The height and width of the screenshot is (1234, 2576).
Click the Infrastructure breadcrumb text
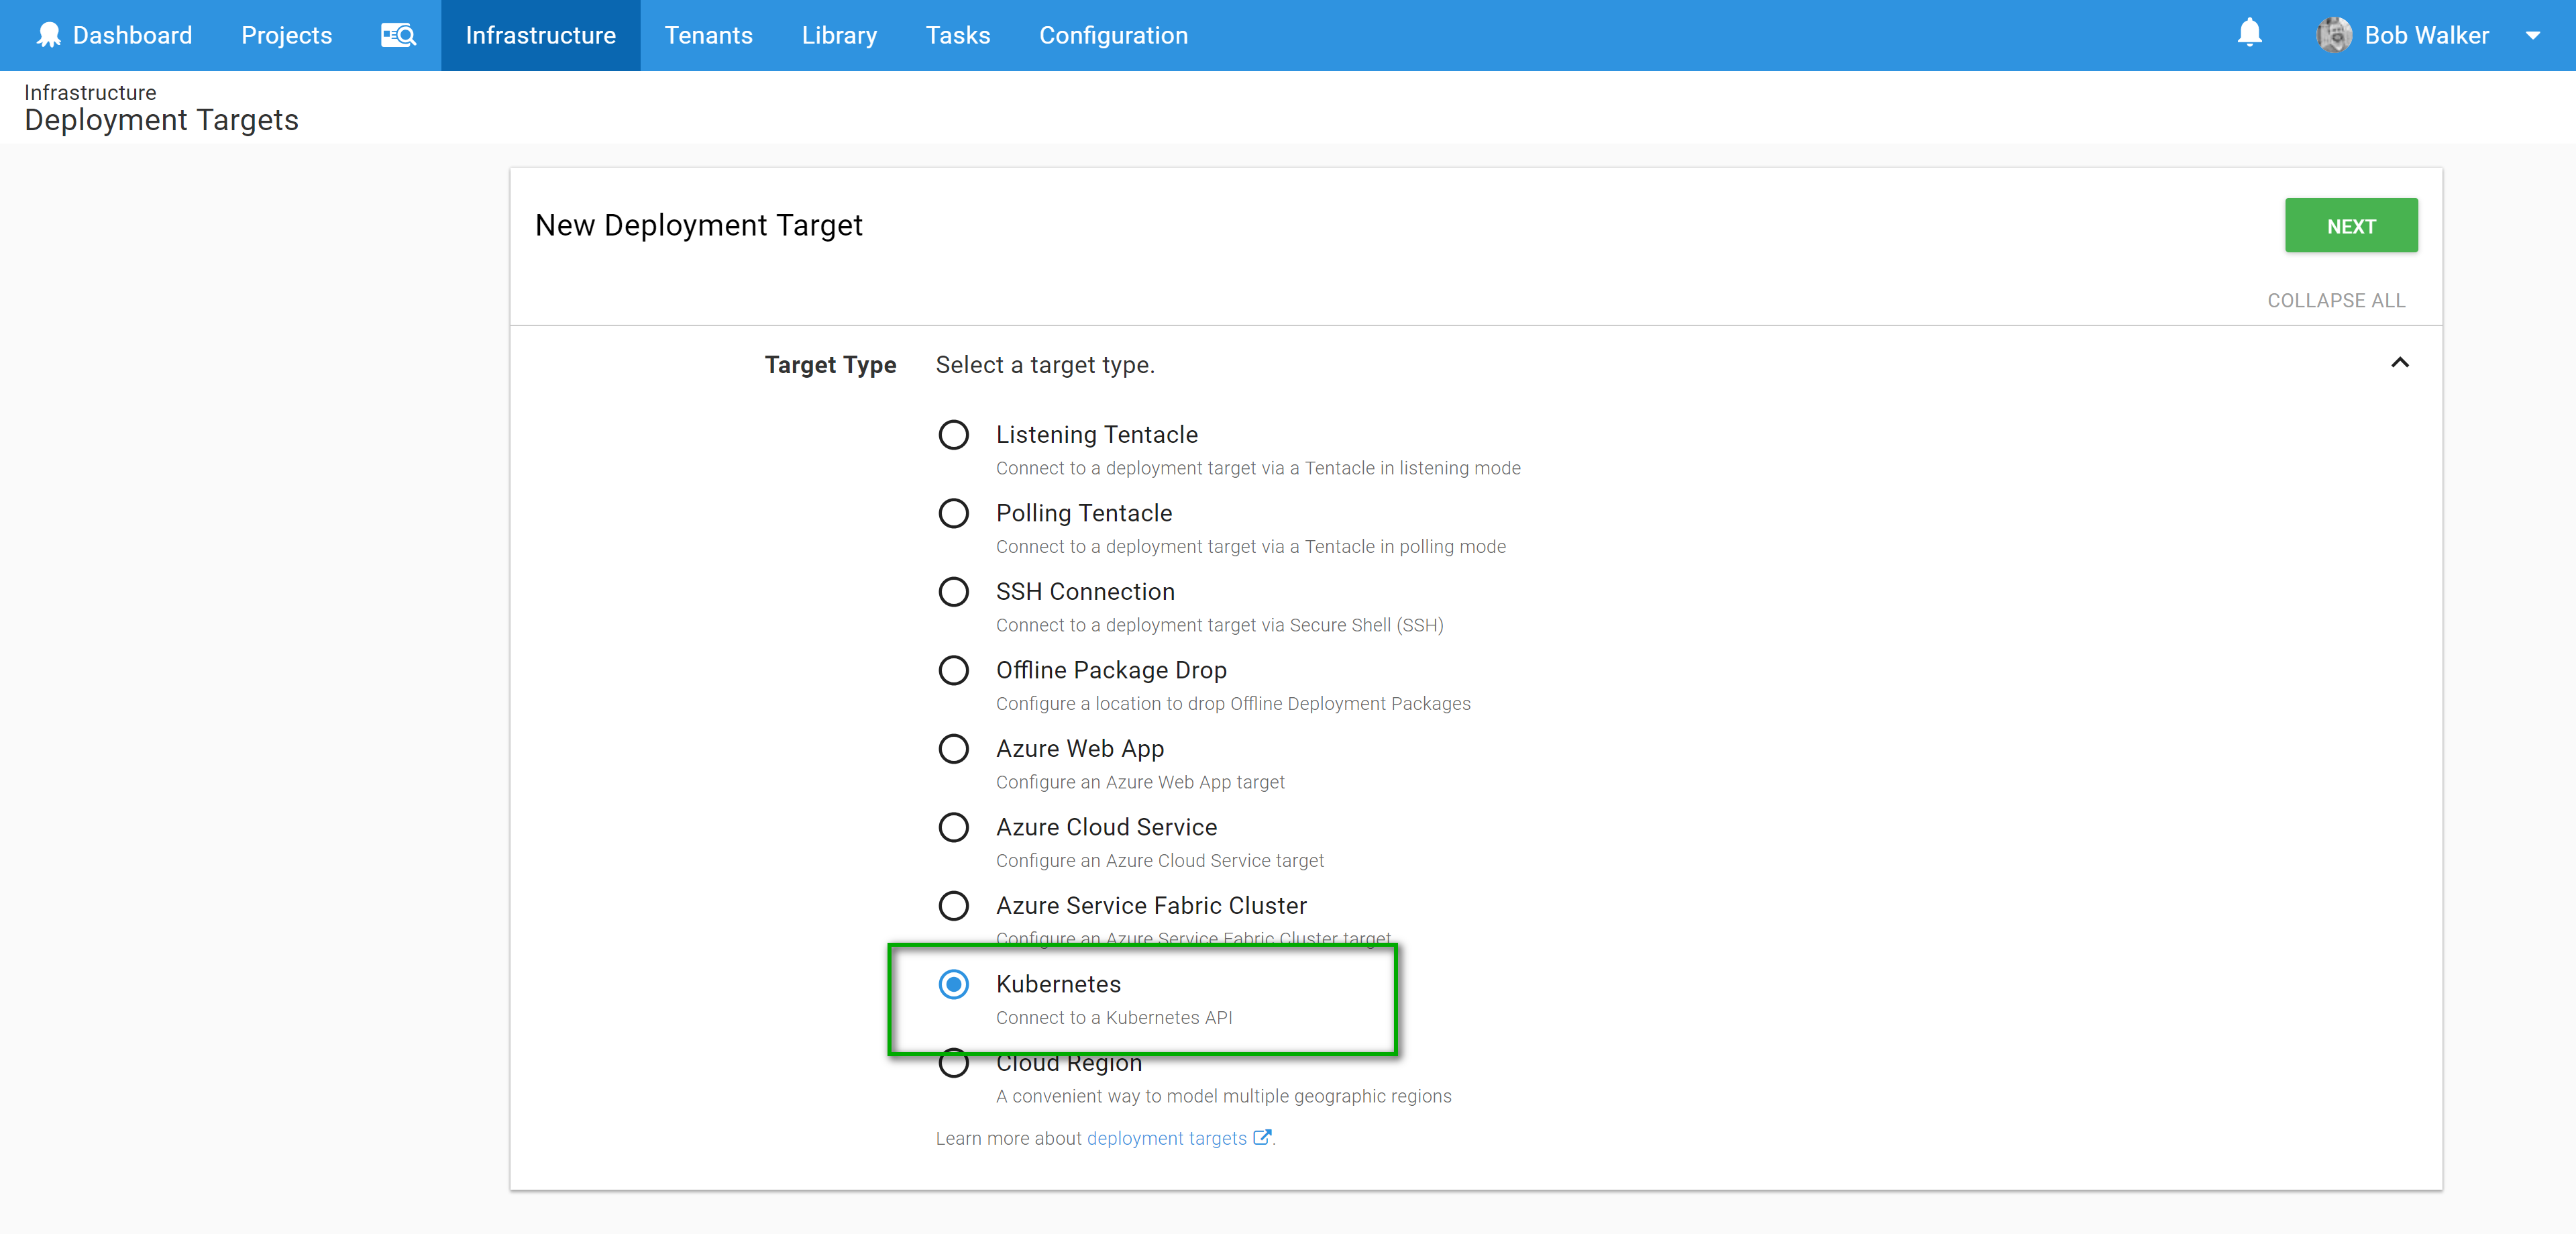90,92
